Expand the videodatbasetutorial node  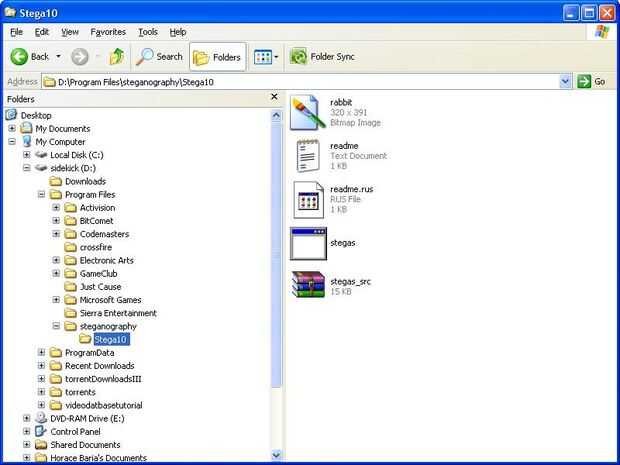(42, 405)
